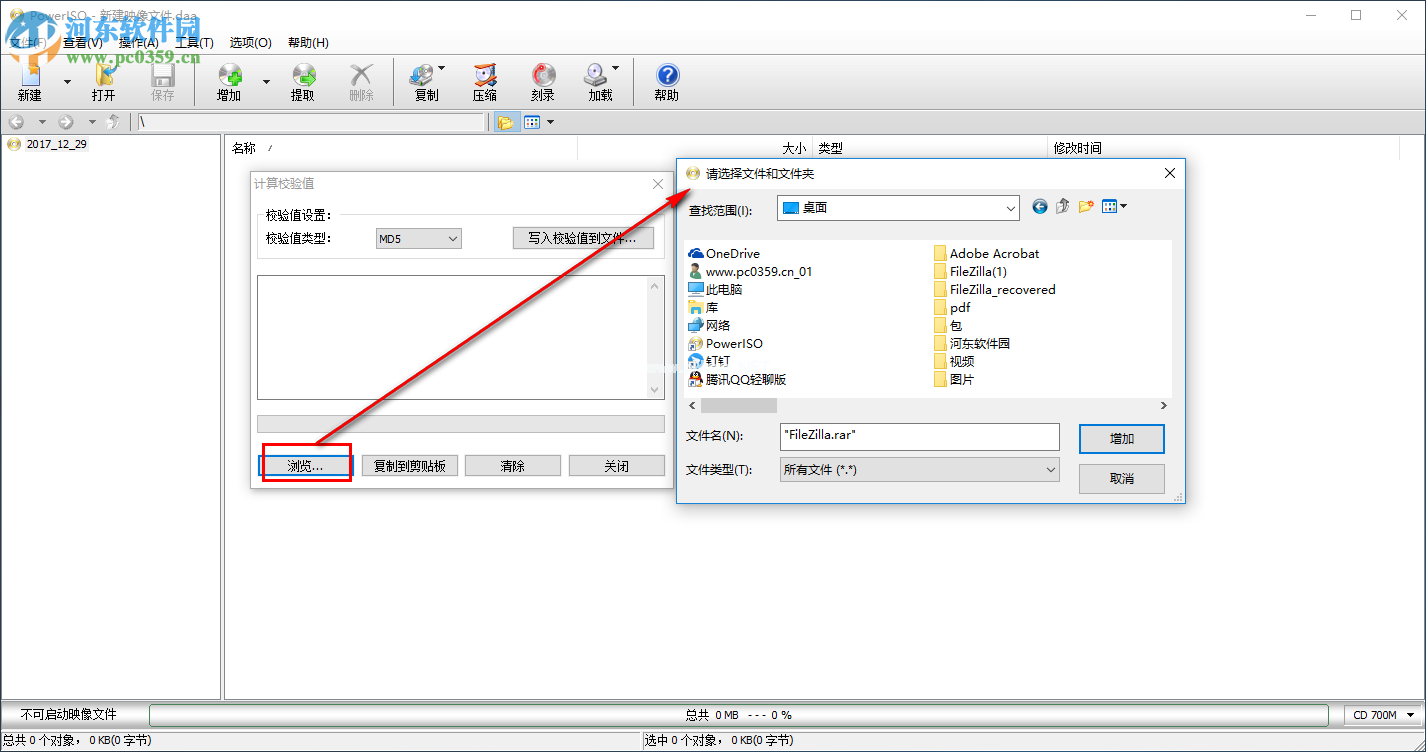Open the 工具(T) menu
This screenshot has width=1426, height=752.
(x=194, y=43)
